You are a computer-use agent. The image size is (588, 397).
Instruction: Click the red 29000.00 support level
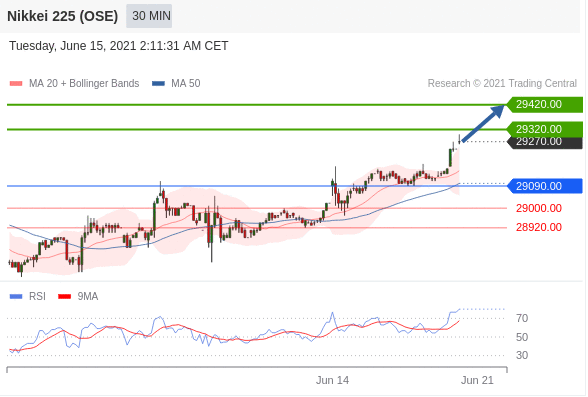538,208
